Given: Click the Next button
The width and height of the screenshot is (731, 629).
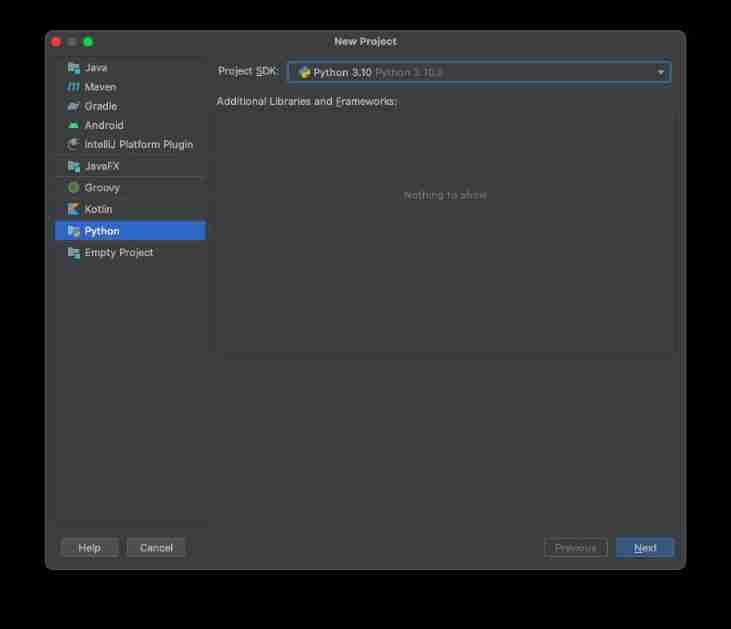Looking at the screenshot, I should (645, 547).
